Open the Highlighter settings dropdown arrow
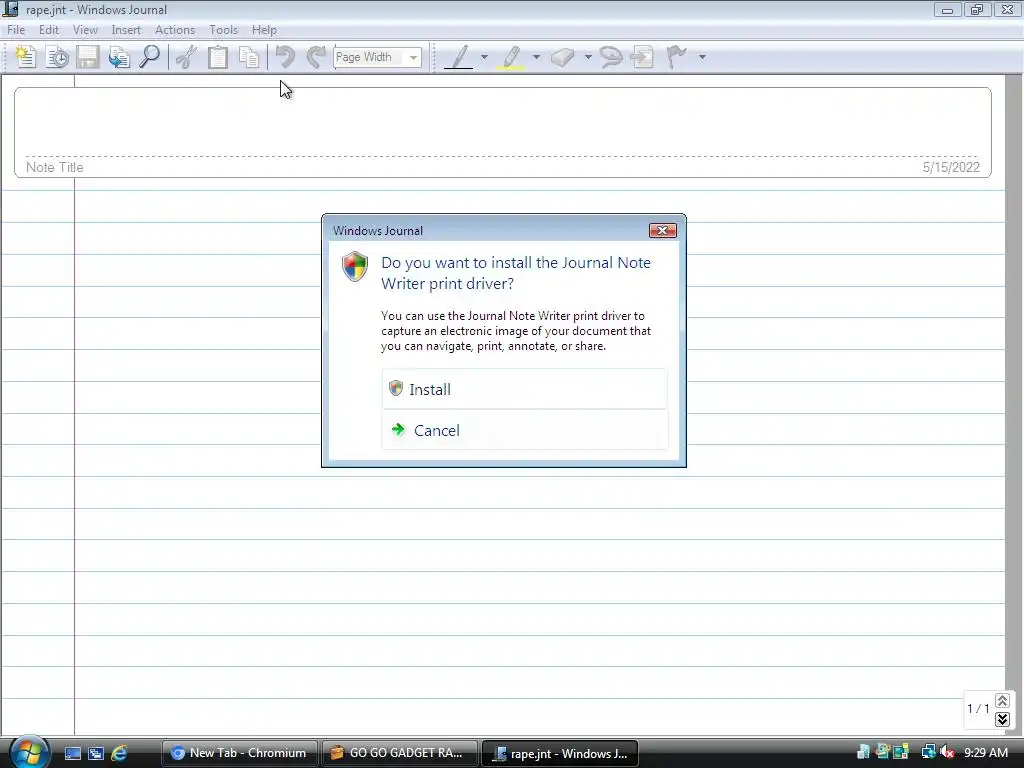The height and width of the screenshot is (768, 1024). (536, 57)
